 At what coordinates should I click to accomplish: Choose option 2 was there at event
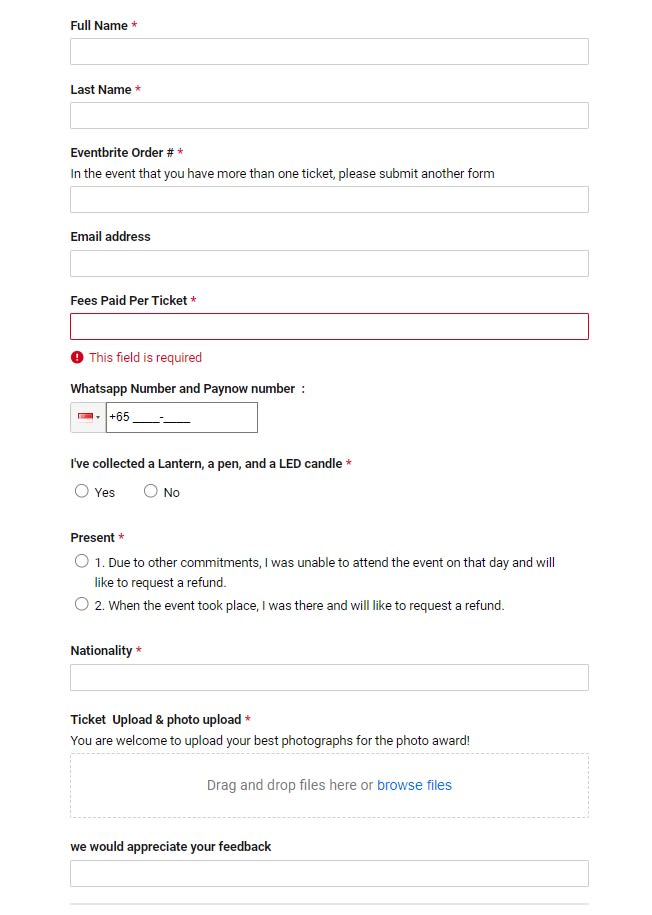pyautogui.click(x=82, y=604)
